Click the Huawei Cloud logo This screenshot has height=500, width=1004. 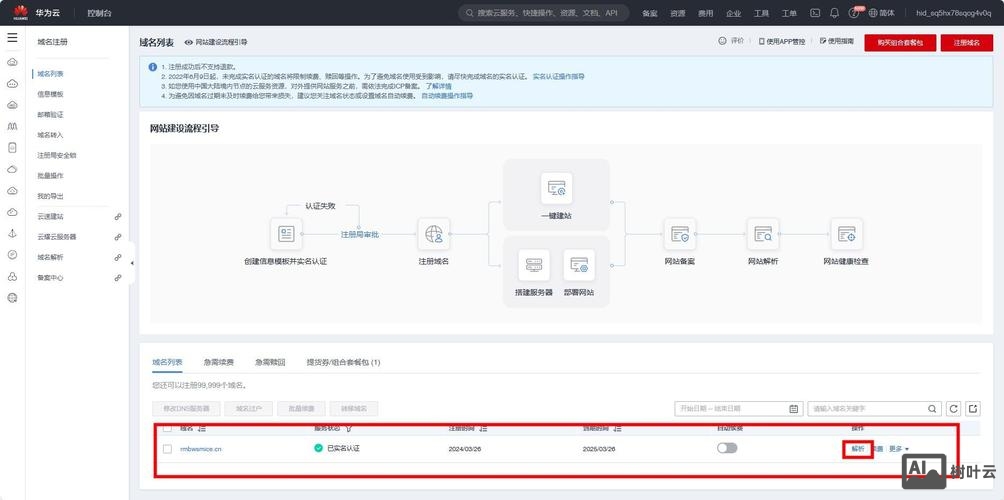click(21, 12)
